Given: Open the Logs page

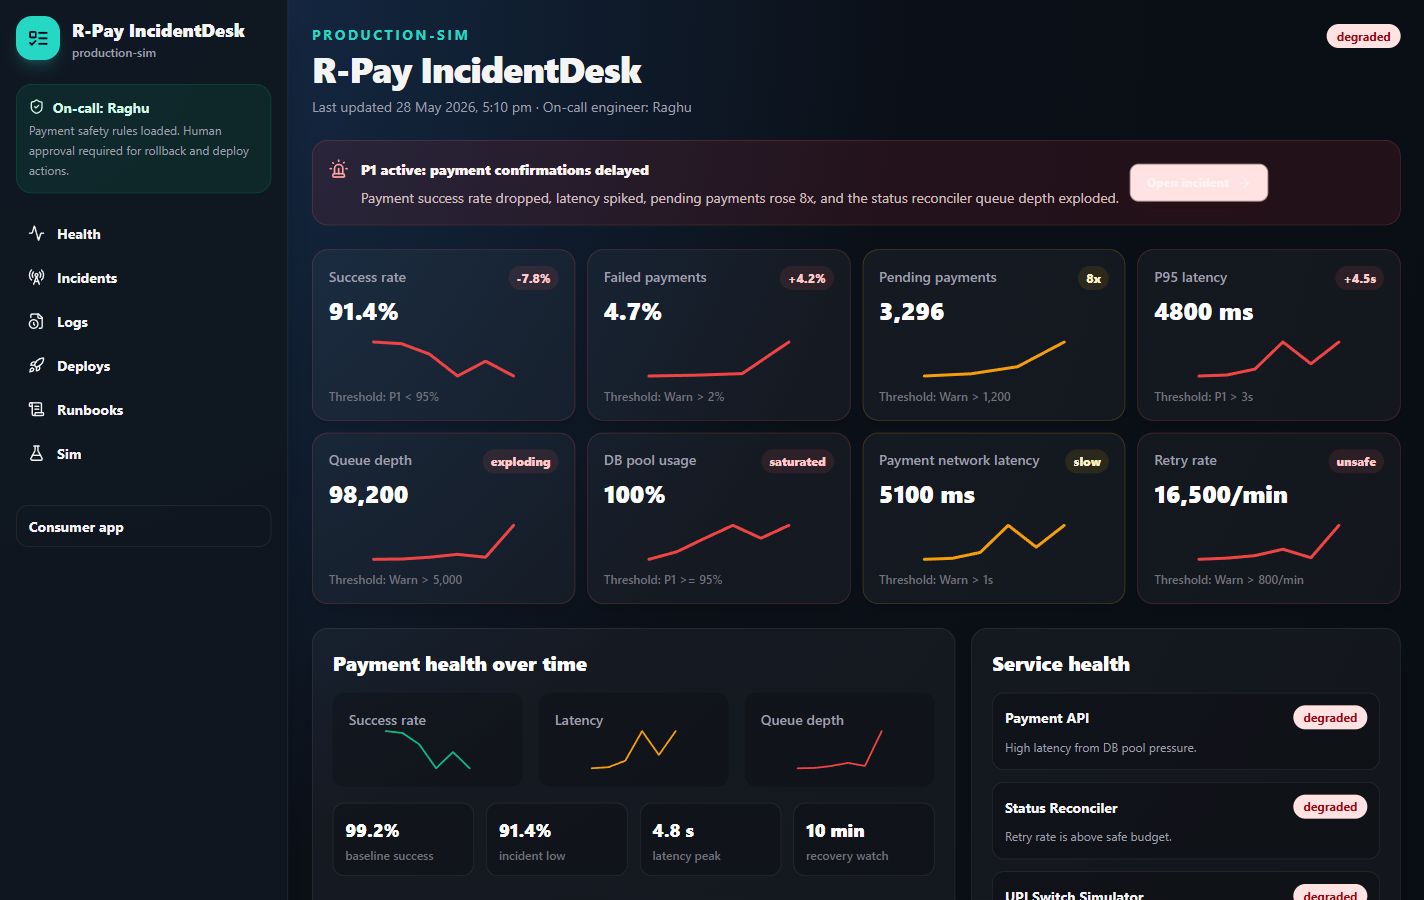Looking at the screenshot, I should 143,322.
